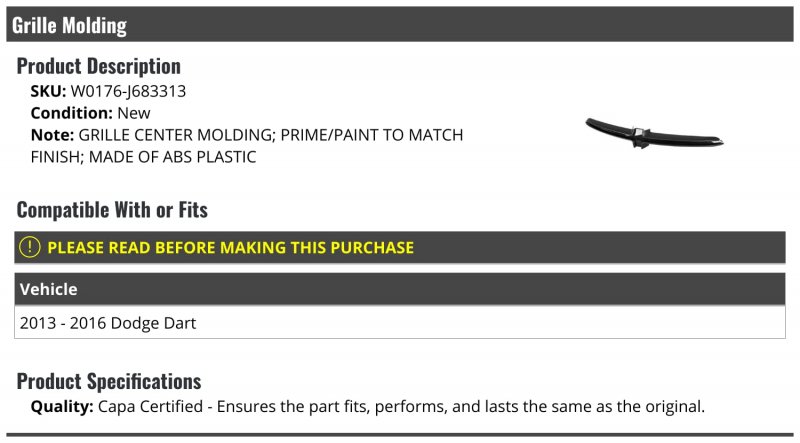Expand the PLEASE READ BEFORE MAKING THIS PURCHASE bar
This screenshot has height=443, width=800.
pos(399,248)
